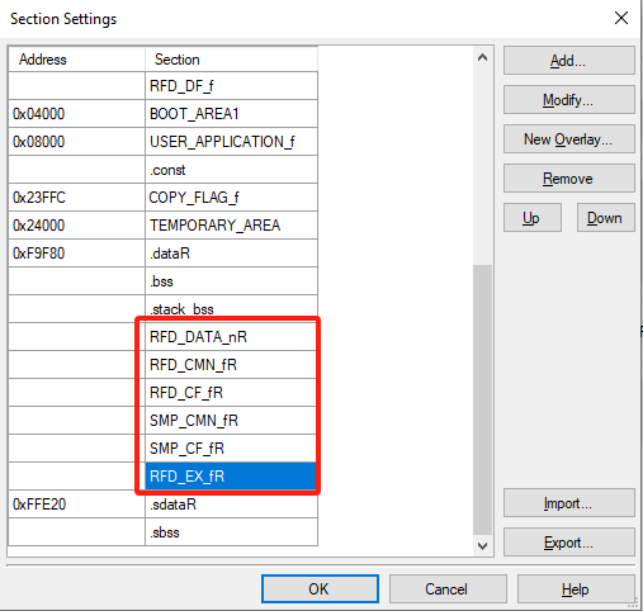Select the .bss section

pos(231,281)
